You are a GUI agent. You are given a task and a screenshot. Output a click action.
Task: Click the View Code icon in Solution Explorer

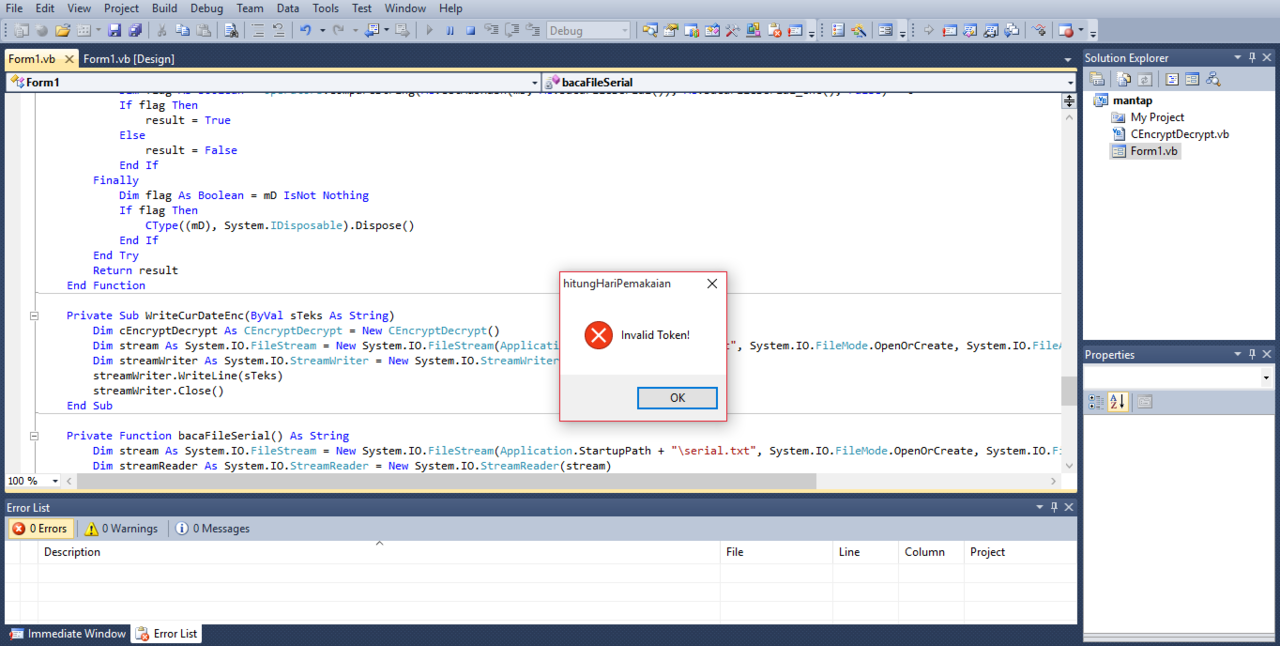point(1171,79)
